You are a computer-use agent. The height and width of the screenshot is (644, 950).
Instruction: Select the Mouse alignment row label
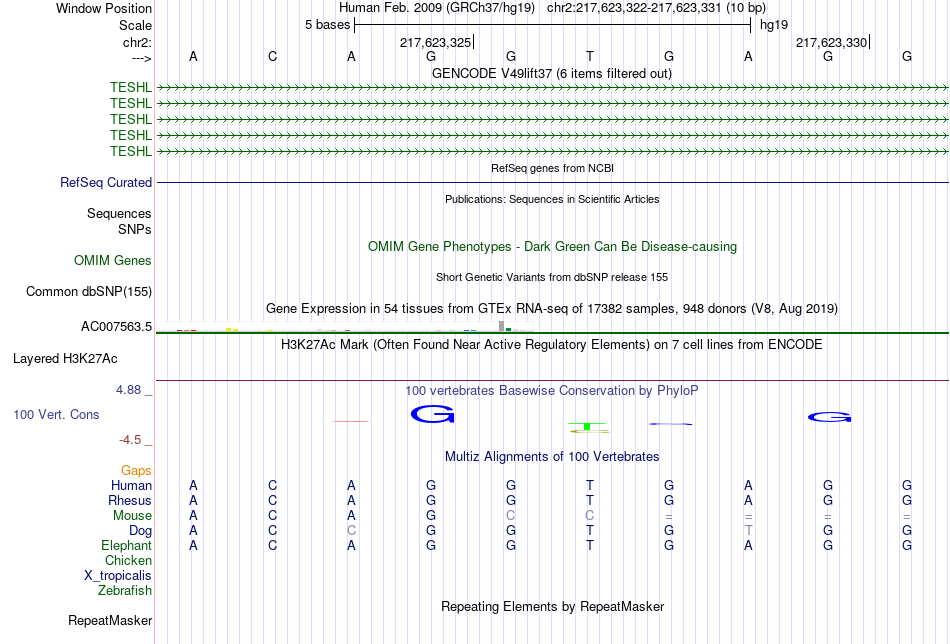coord(132,516)
